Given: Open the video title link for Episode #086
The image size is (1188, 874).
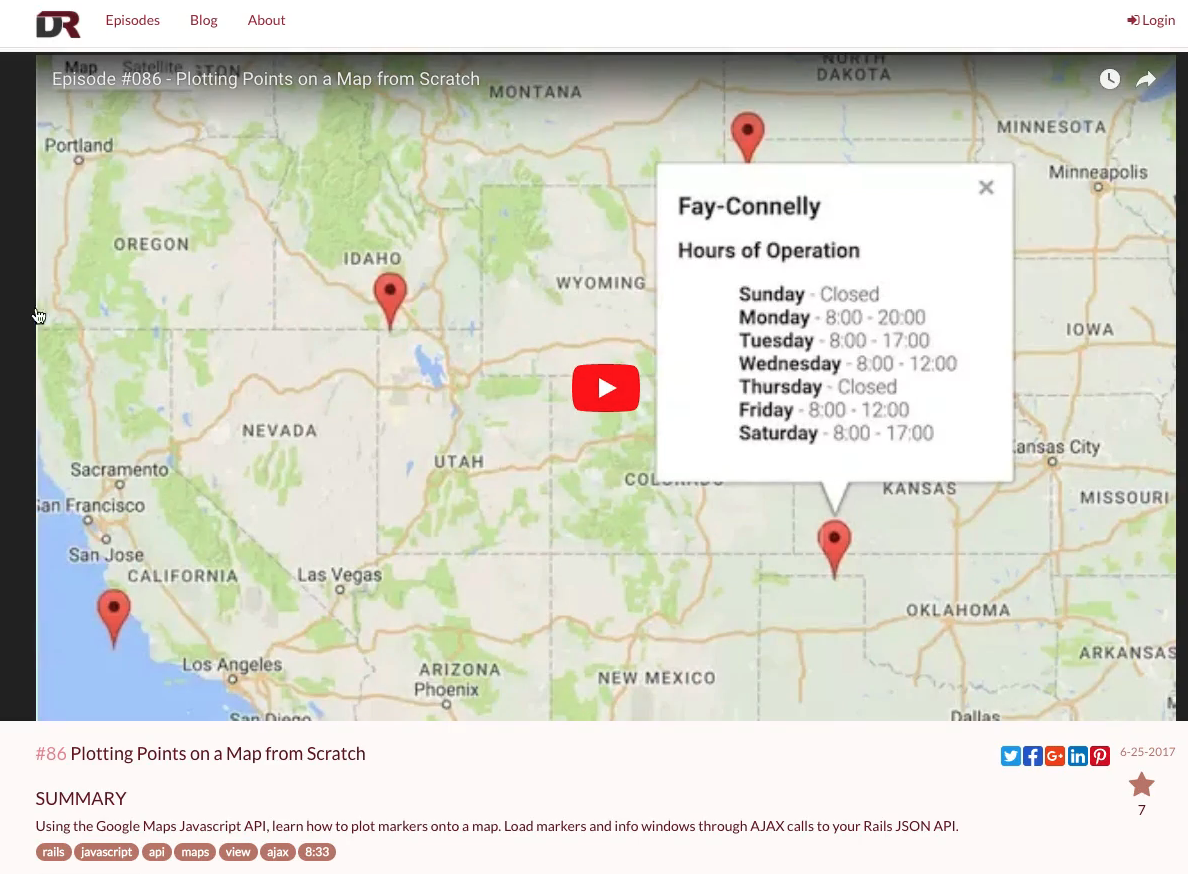Looking at the screenshot, I should [266, 79].
